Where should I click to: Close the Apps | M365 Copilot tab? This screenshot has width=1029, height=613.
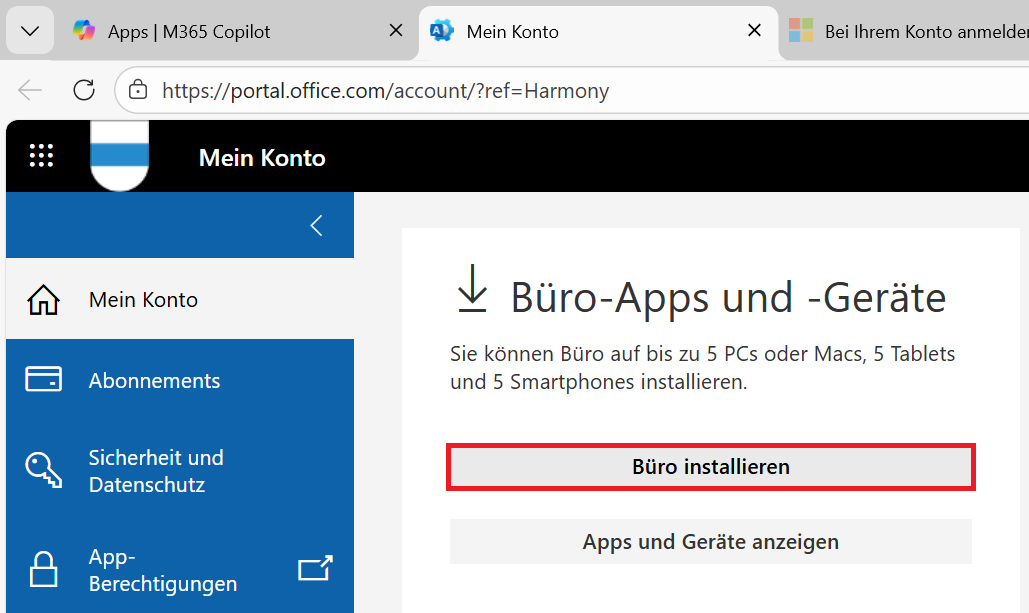(396, 31)
